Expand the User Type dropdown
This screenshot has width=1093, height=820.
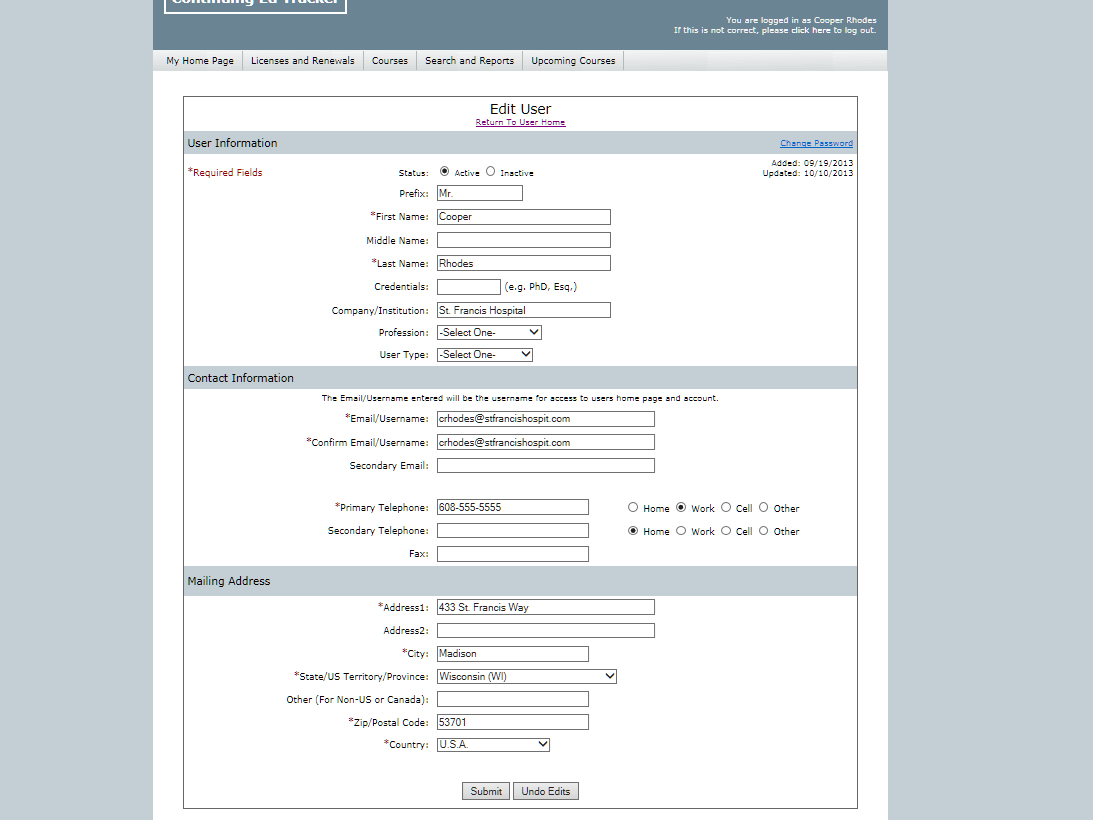pos(485,355)
